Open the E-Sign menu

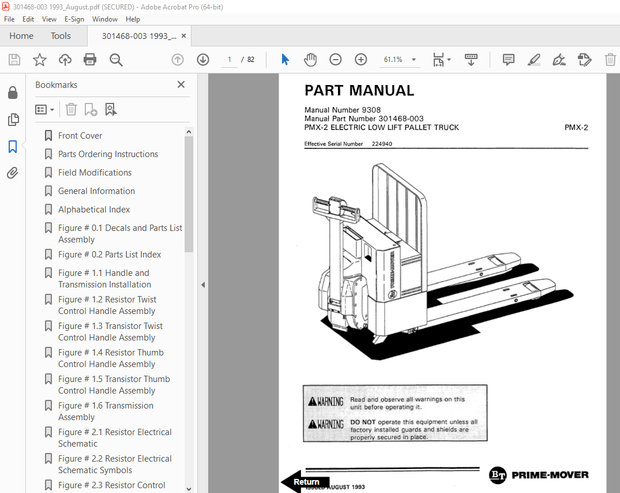point(74,19)
